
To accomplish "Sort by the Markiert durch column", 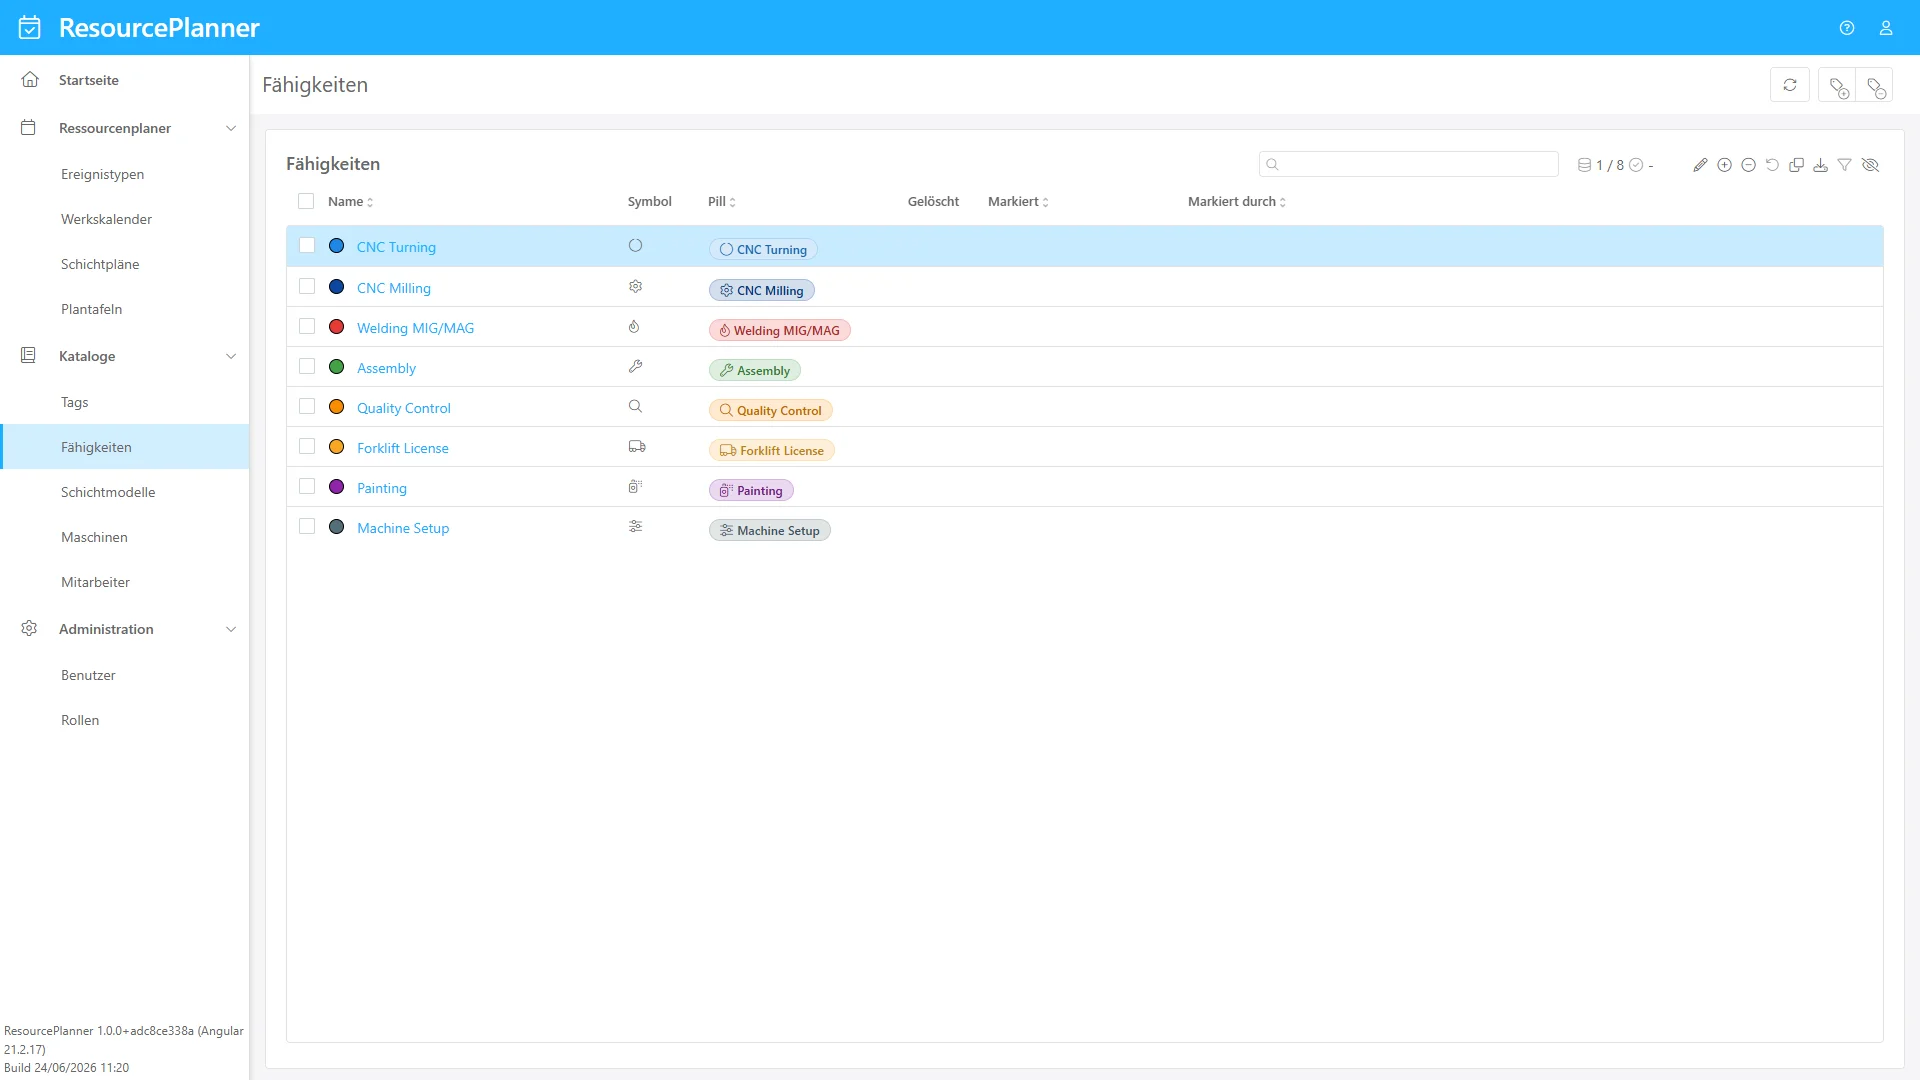I will click(x=1237, y=201).
